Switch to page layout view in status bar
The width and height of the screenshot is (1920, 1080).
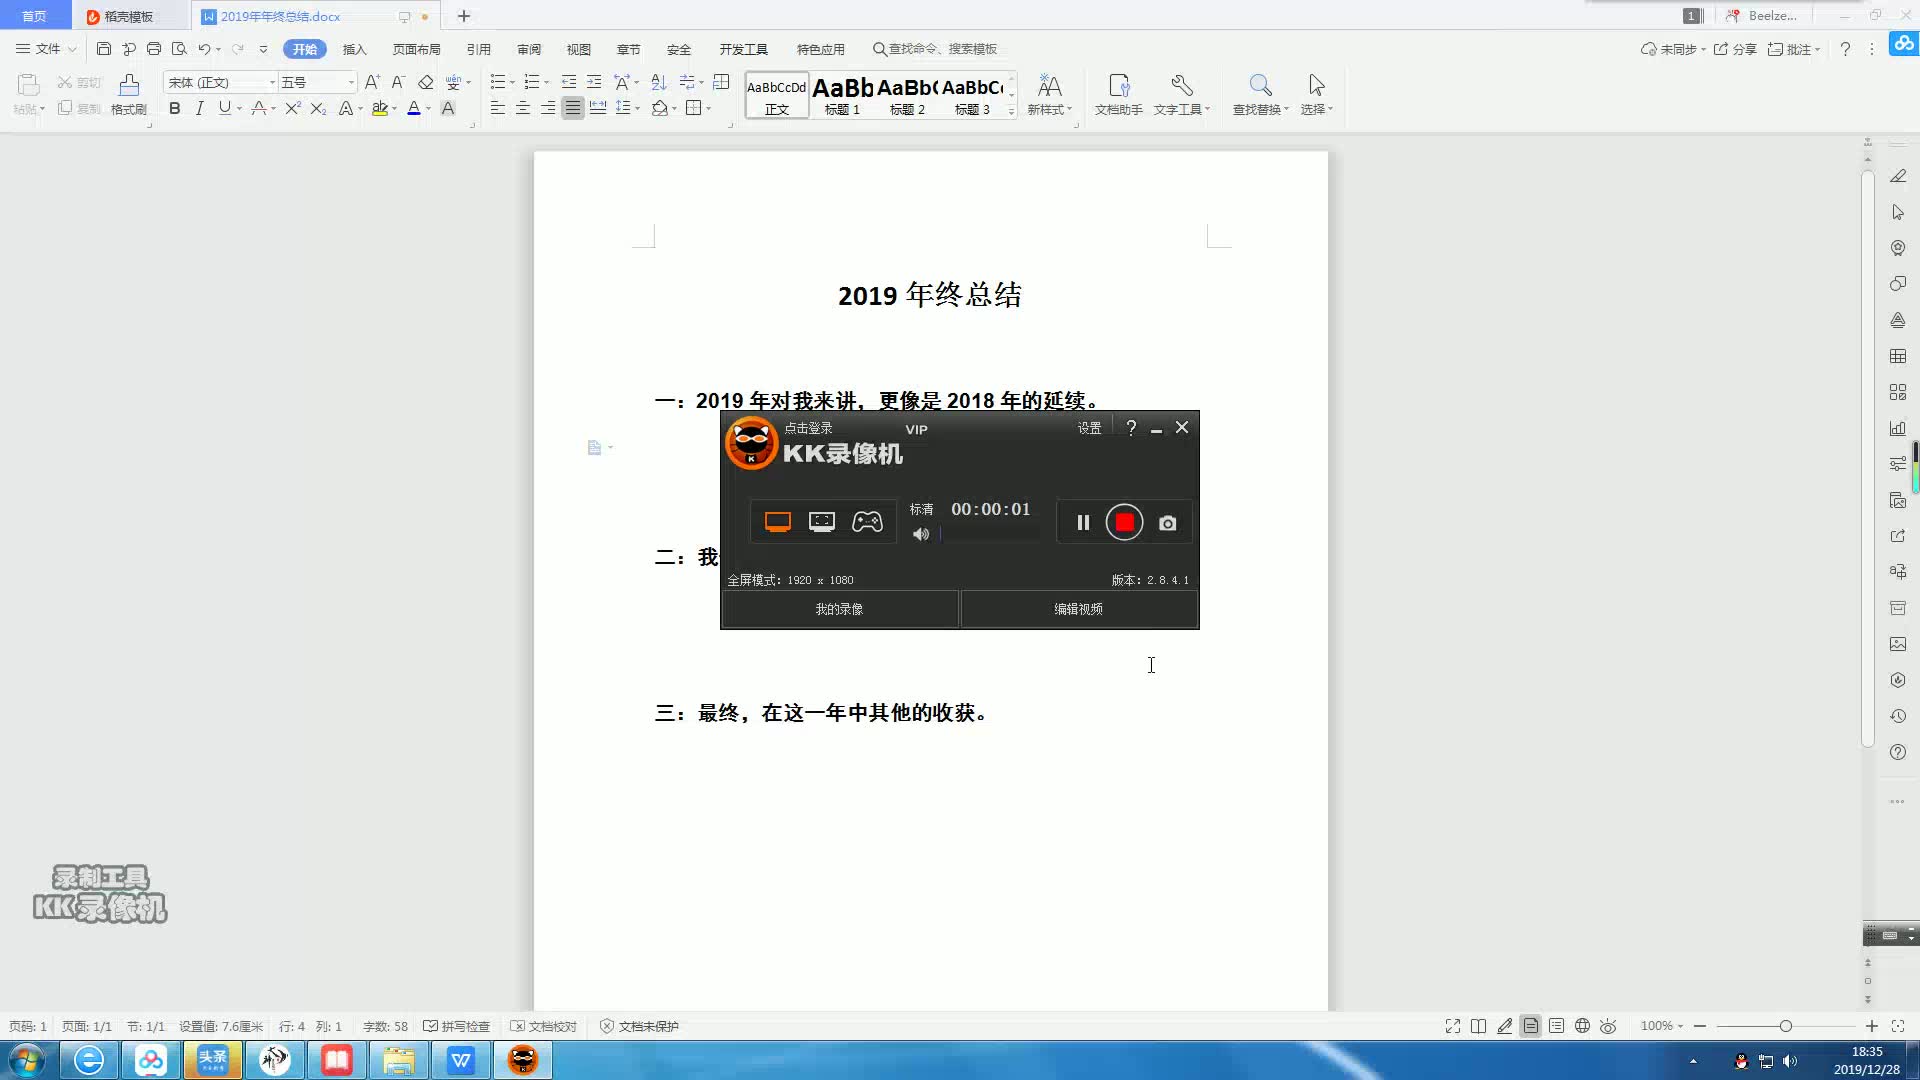click(1530, 1026)
